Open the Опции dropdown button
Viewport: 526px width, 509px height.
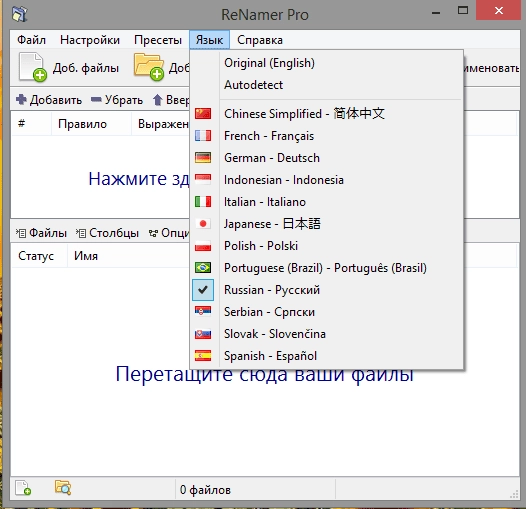pos(169,233)
